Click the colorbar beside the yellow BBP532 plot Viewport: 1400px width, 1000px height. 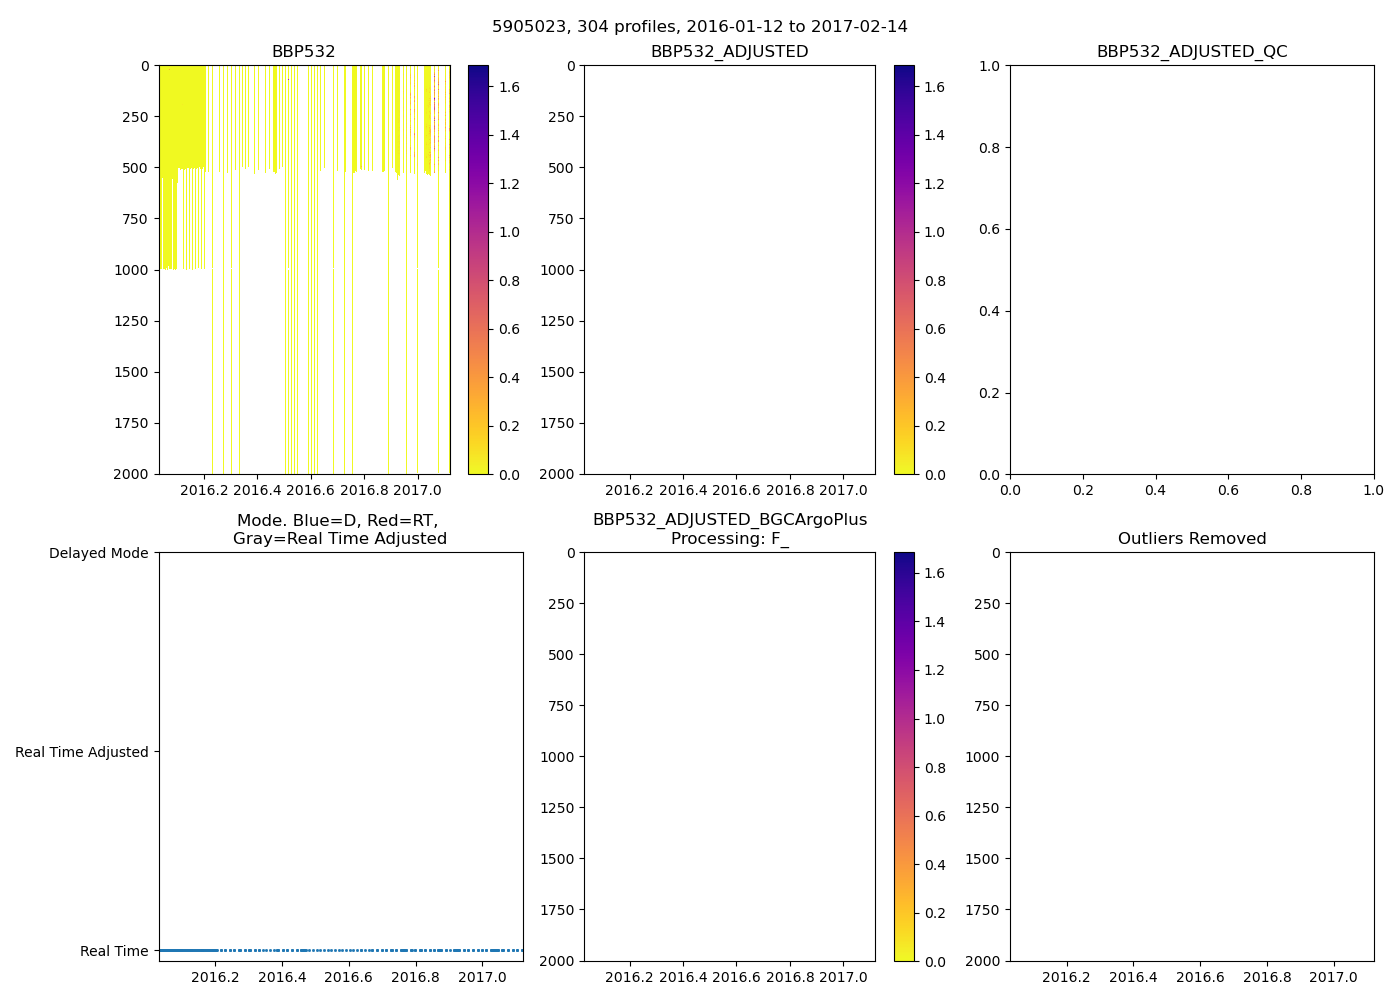[478, 270]
